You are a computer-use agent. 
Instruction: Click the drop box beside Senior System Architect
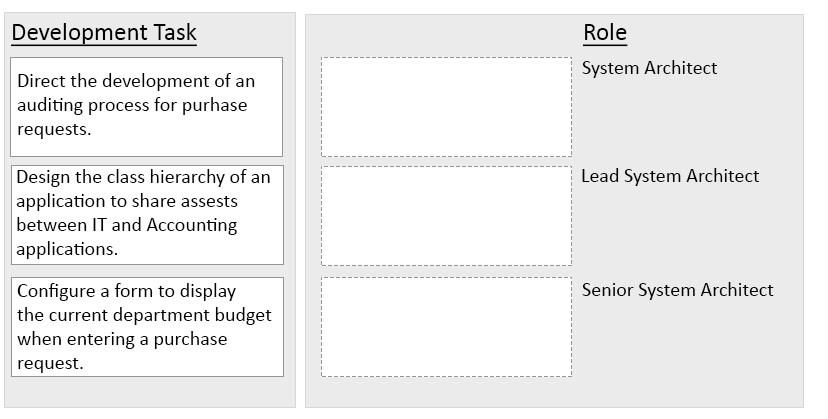[x=446, y=327]
